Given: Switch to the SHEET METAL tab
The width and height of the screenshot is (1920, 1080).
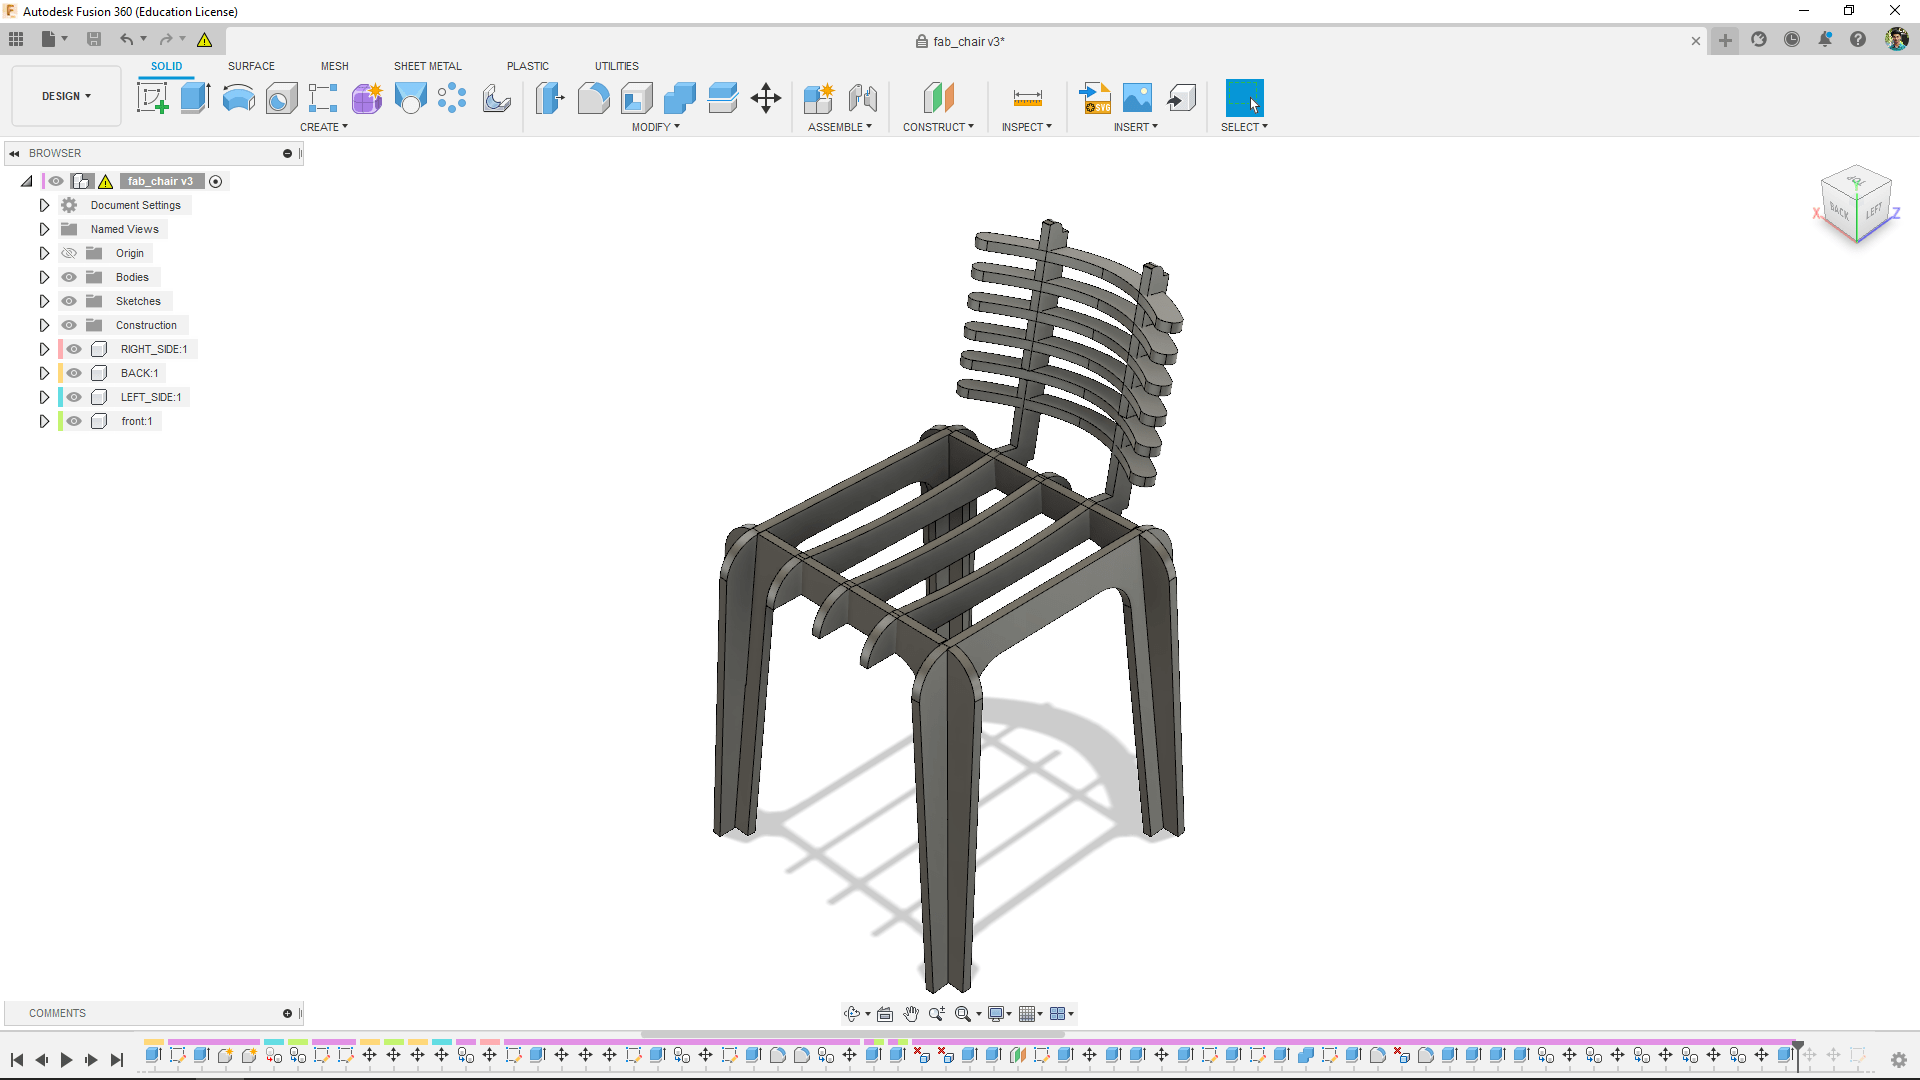Looking at the screenshot, I should click(x=428, y=66).
